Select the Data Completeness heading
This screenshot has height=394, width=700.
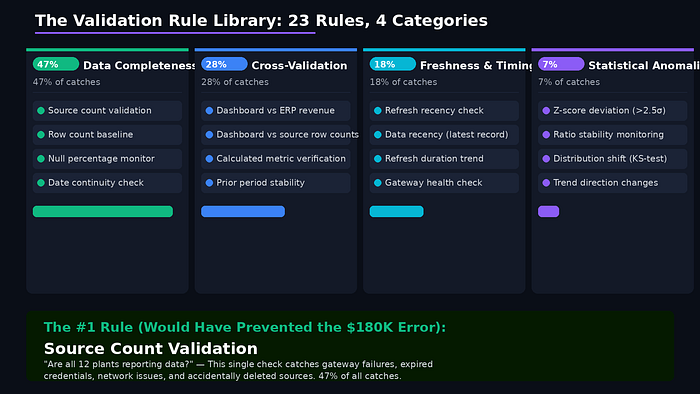[139, 66]
